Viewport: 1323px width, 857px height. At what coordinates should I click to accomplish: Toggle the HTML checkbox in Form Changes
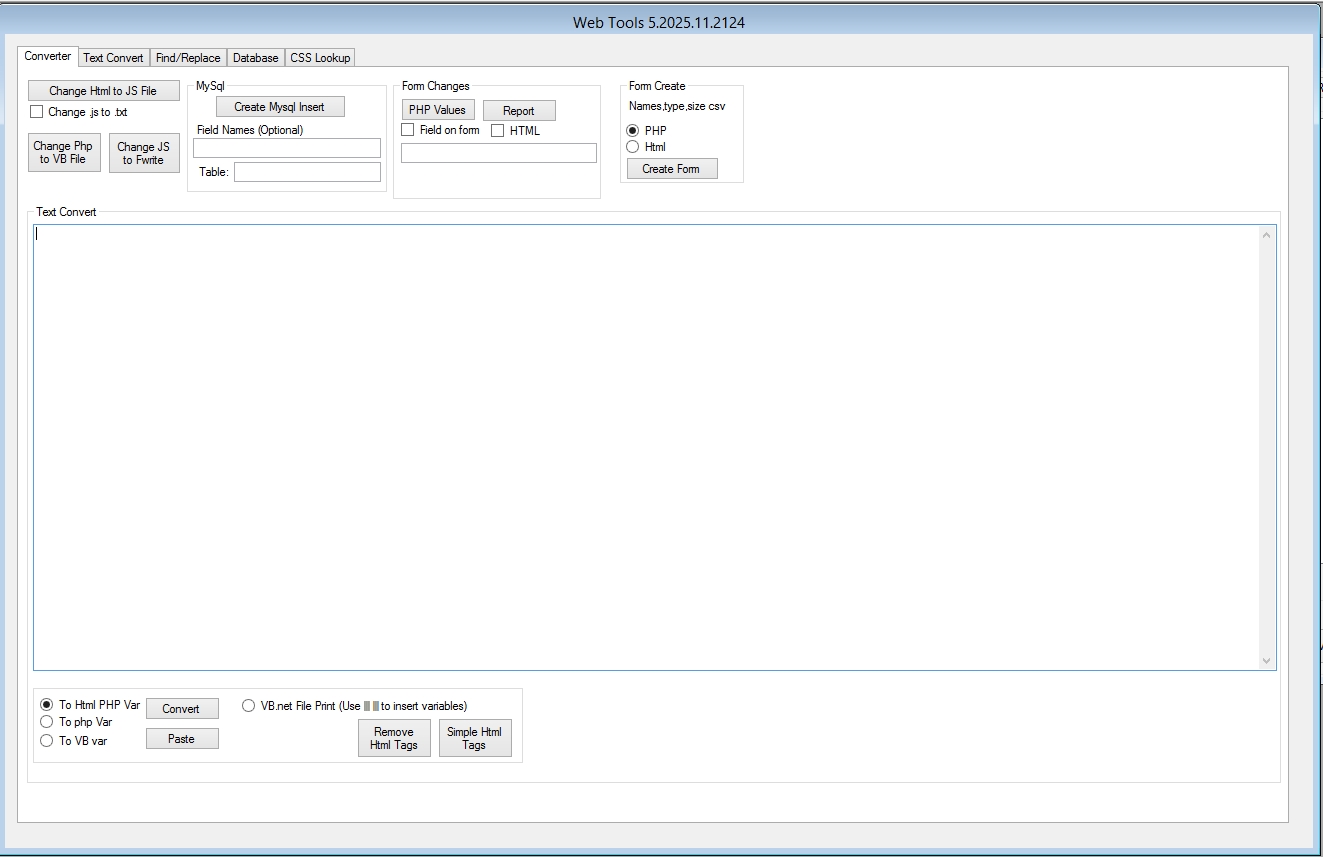(497, 131)
